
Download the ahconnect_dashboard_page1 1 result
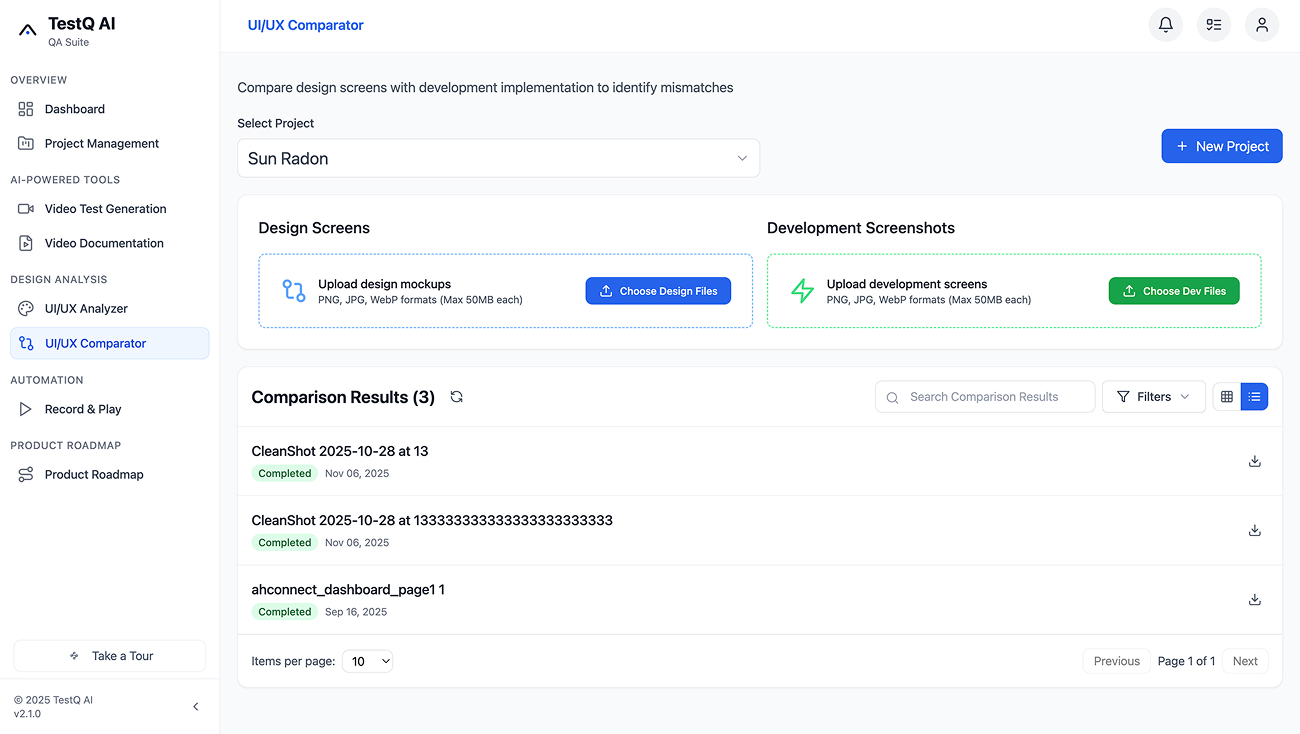click(x=1255, y=599)
